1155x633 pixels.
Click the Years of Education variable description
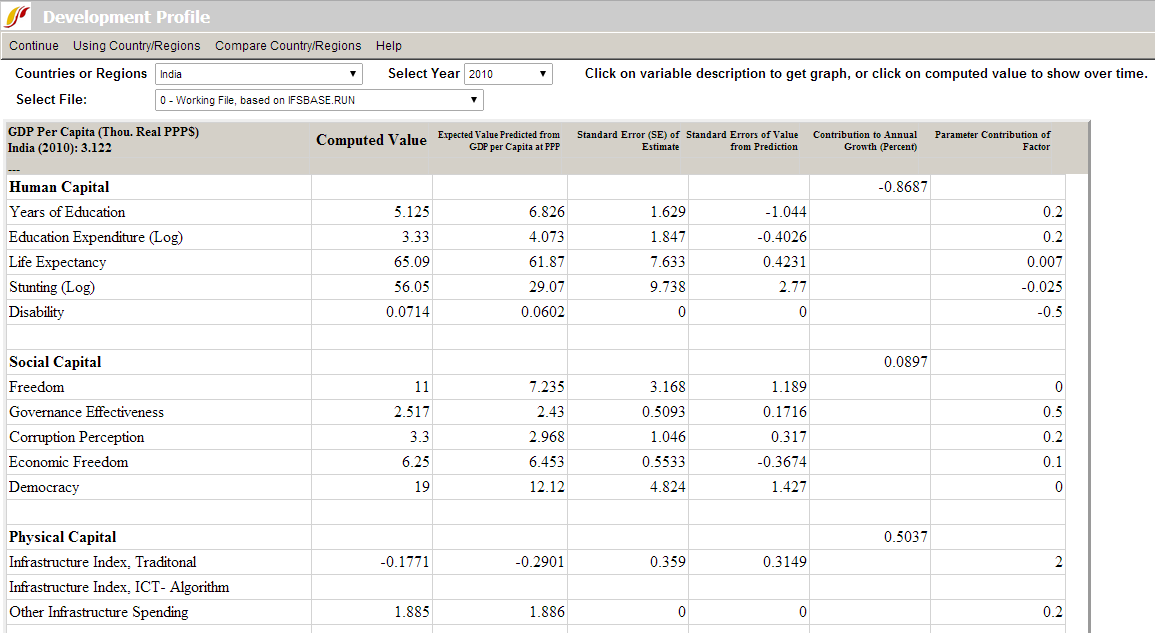coord(67,212)
